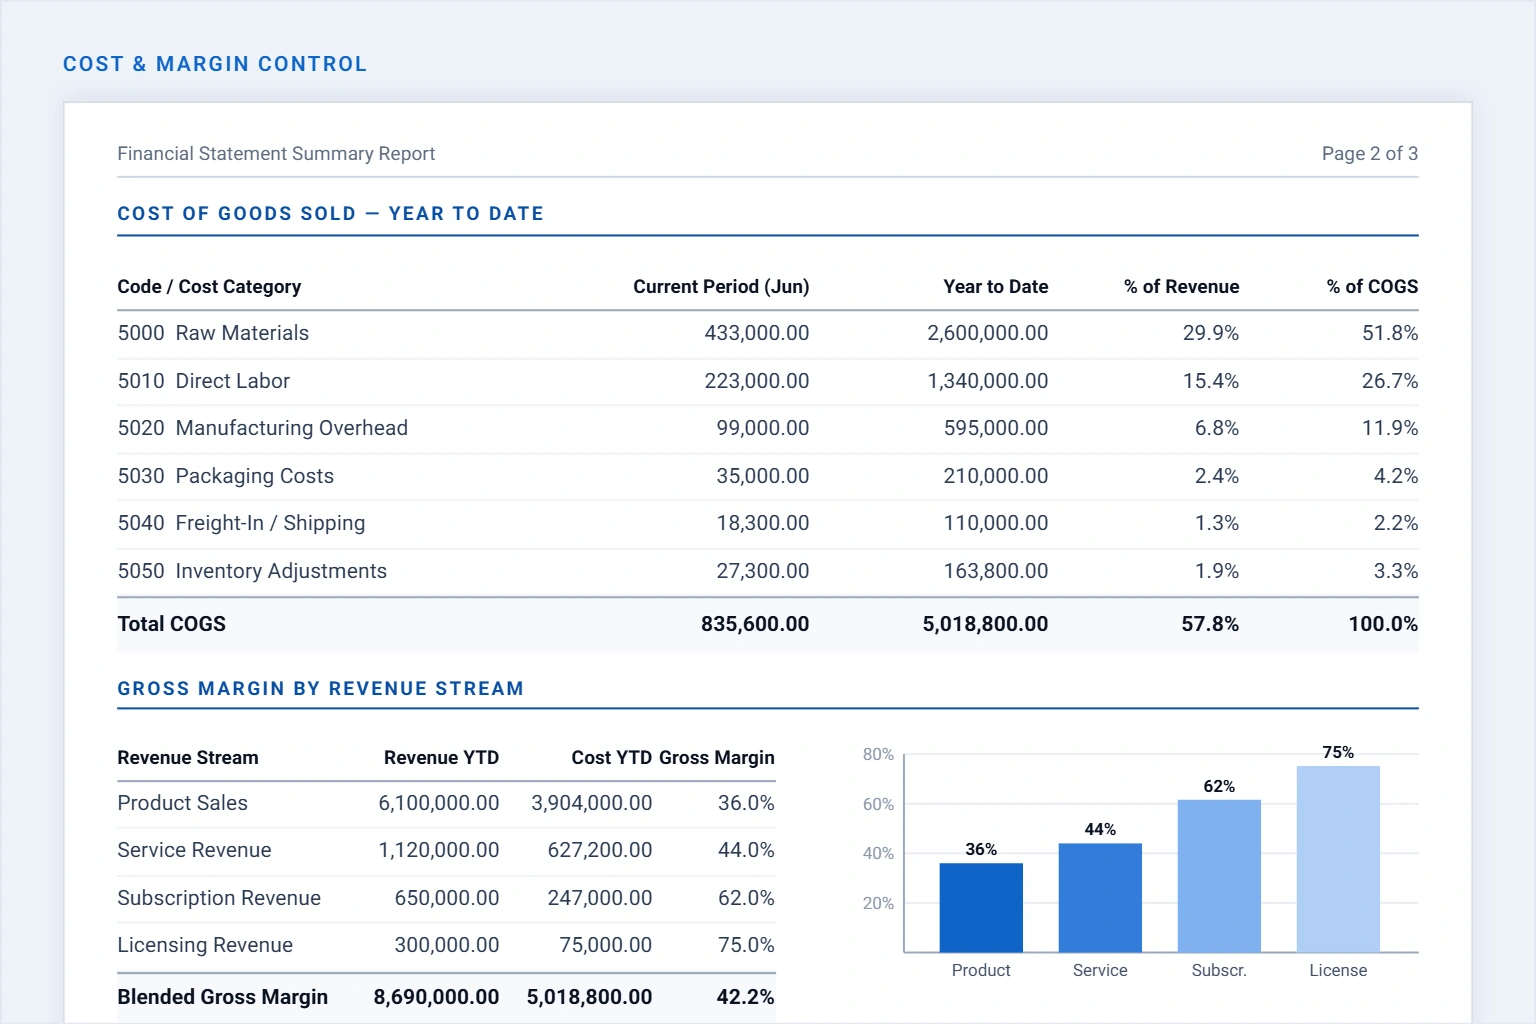This screenshot has height=1024, width=1536.
Task: Click the Page 2 of 3 indicator
Action: [x=1370, y=154]
